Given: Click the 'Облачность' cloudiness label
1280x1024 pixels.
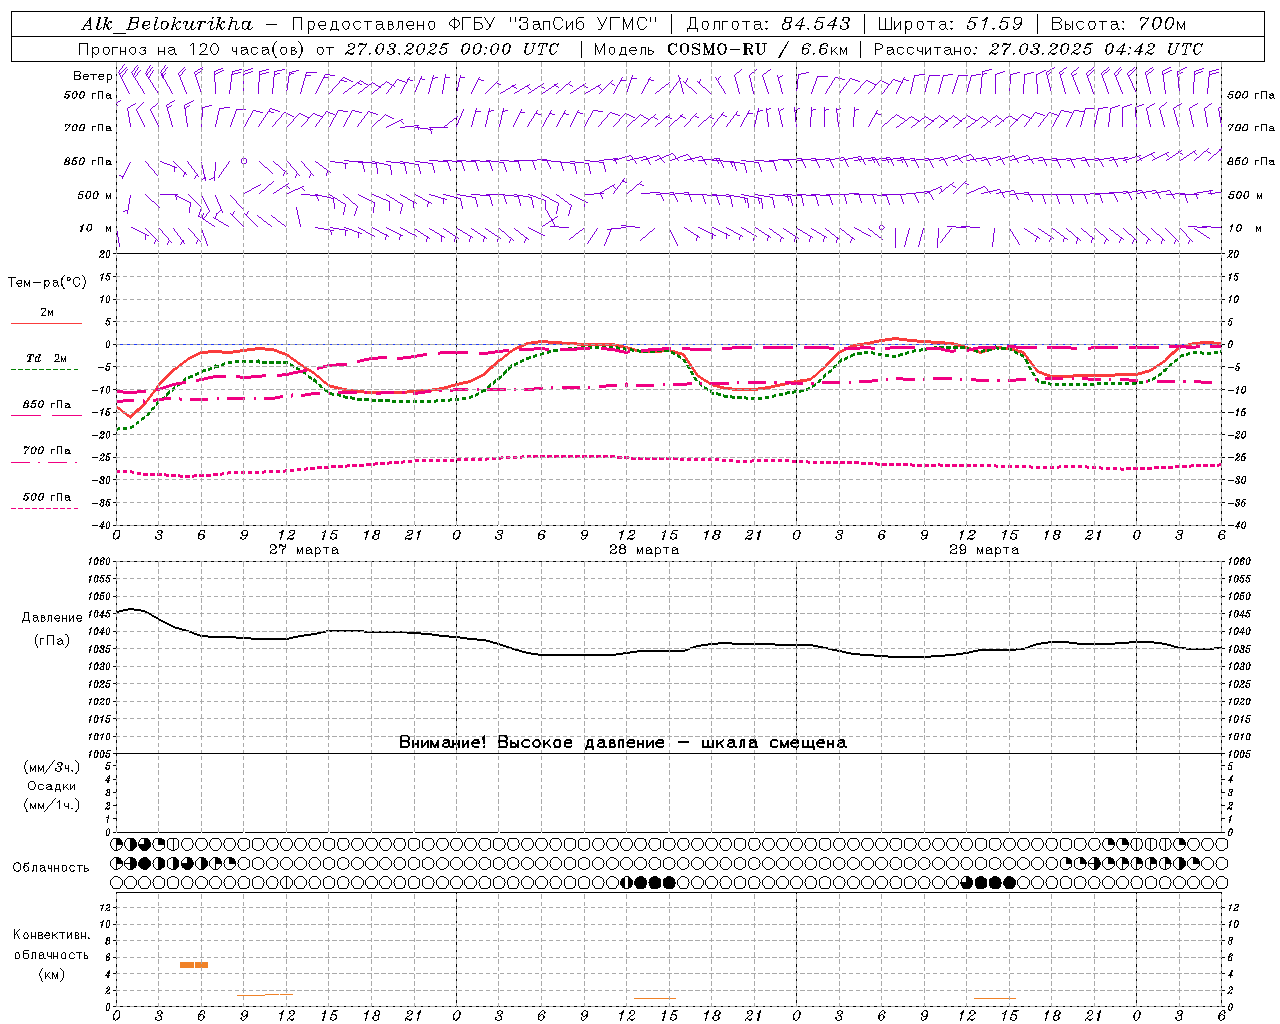Looking at the screenshot, I should (x=51, y=868).
